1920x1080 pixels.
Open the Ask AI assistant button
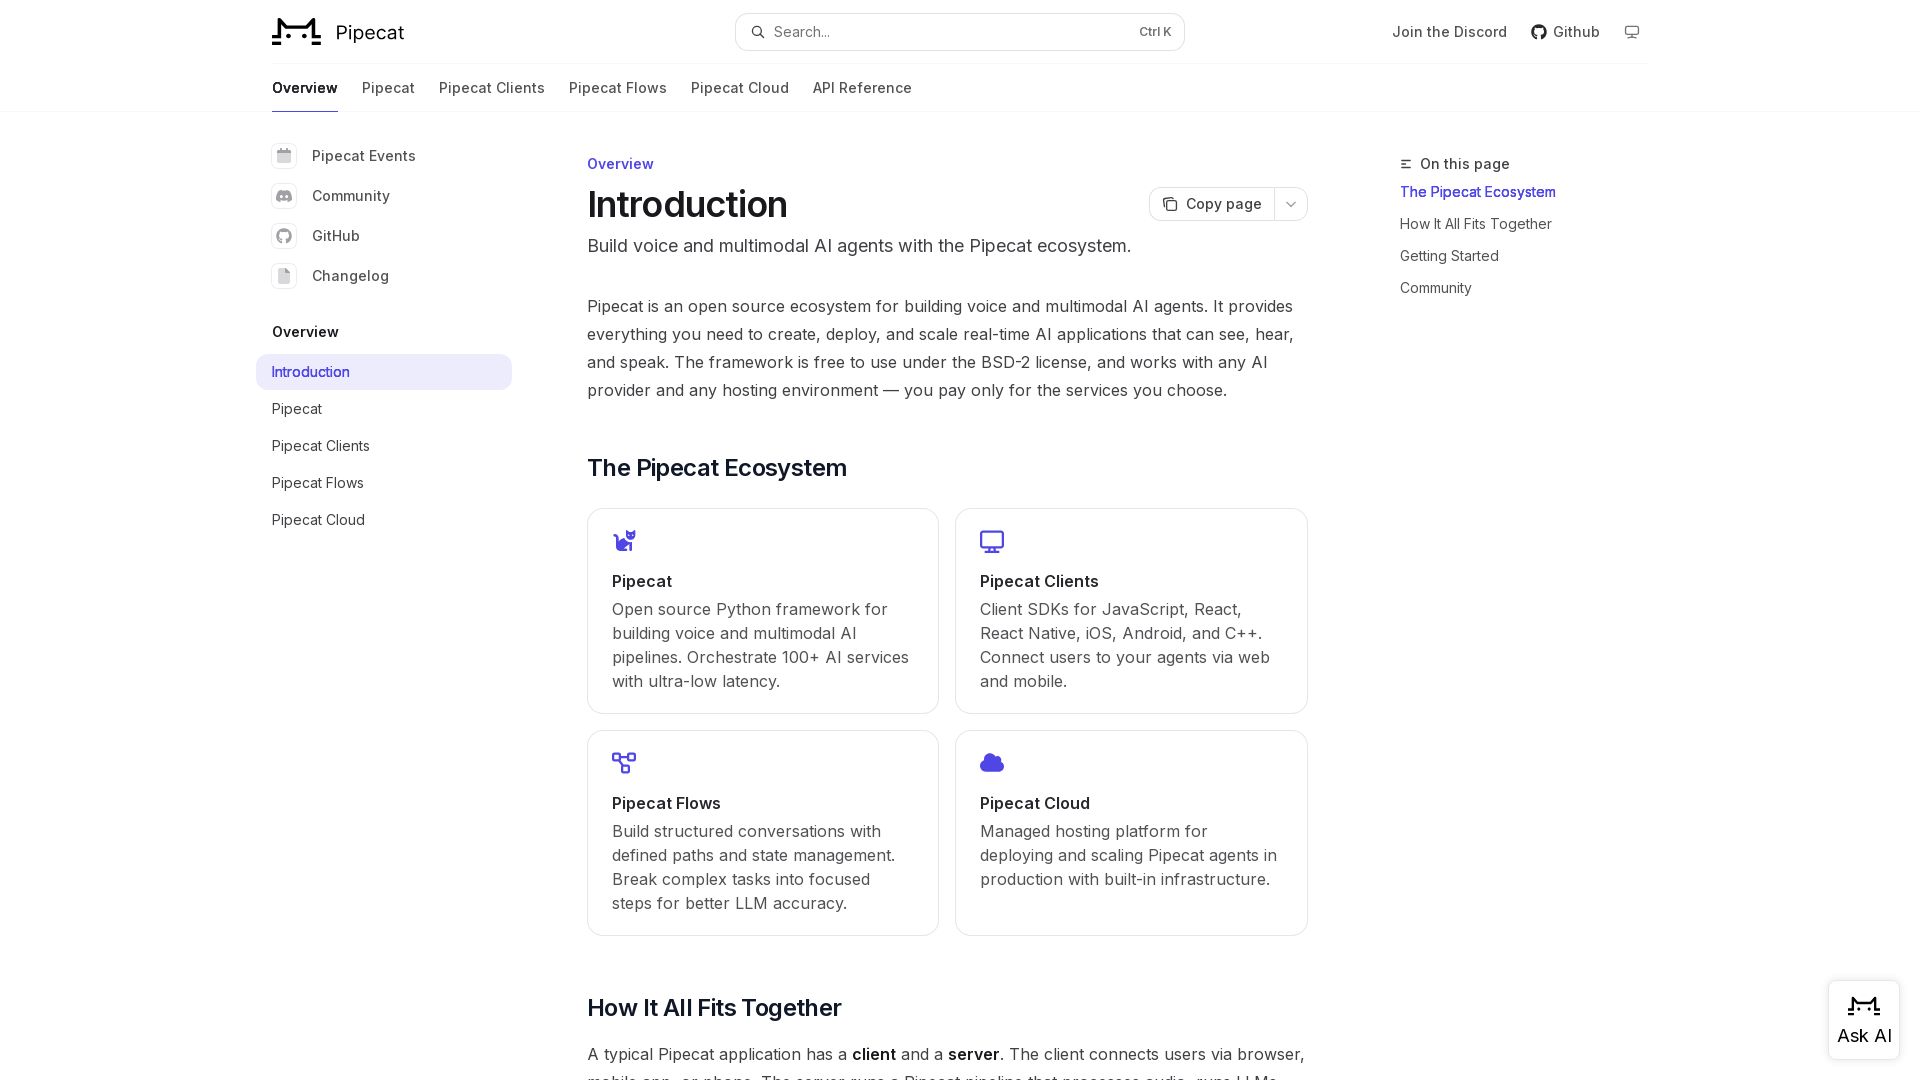pos(1864,1020)
